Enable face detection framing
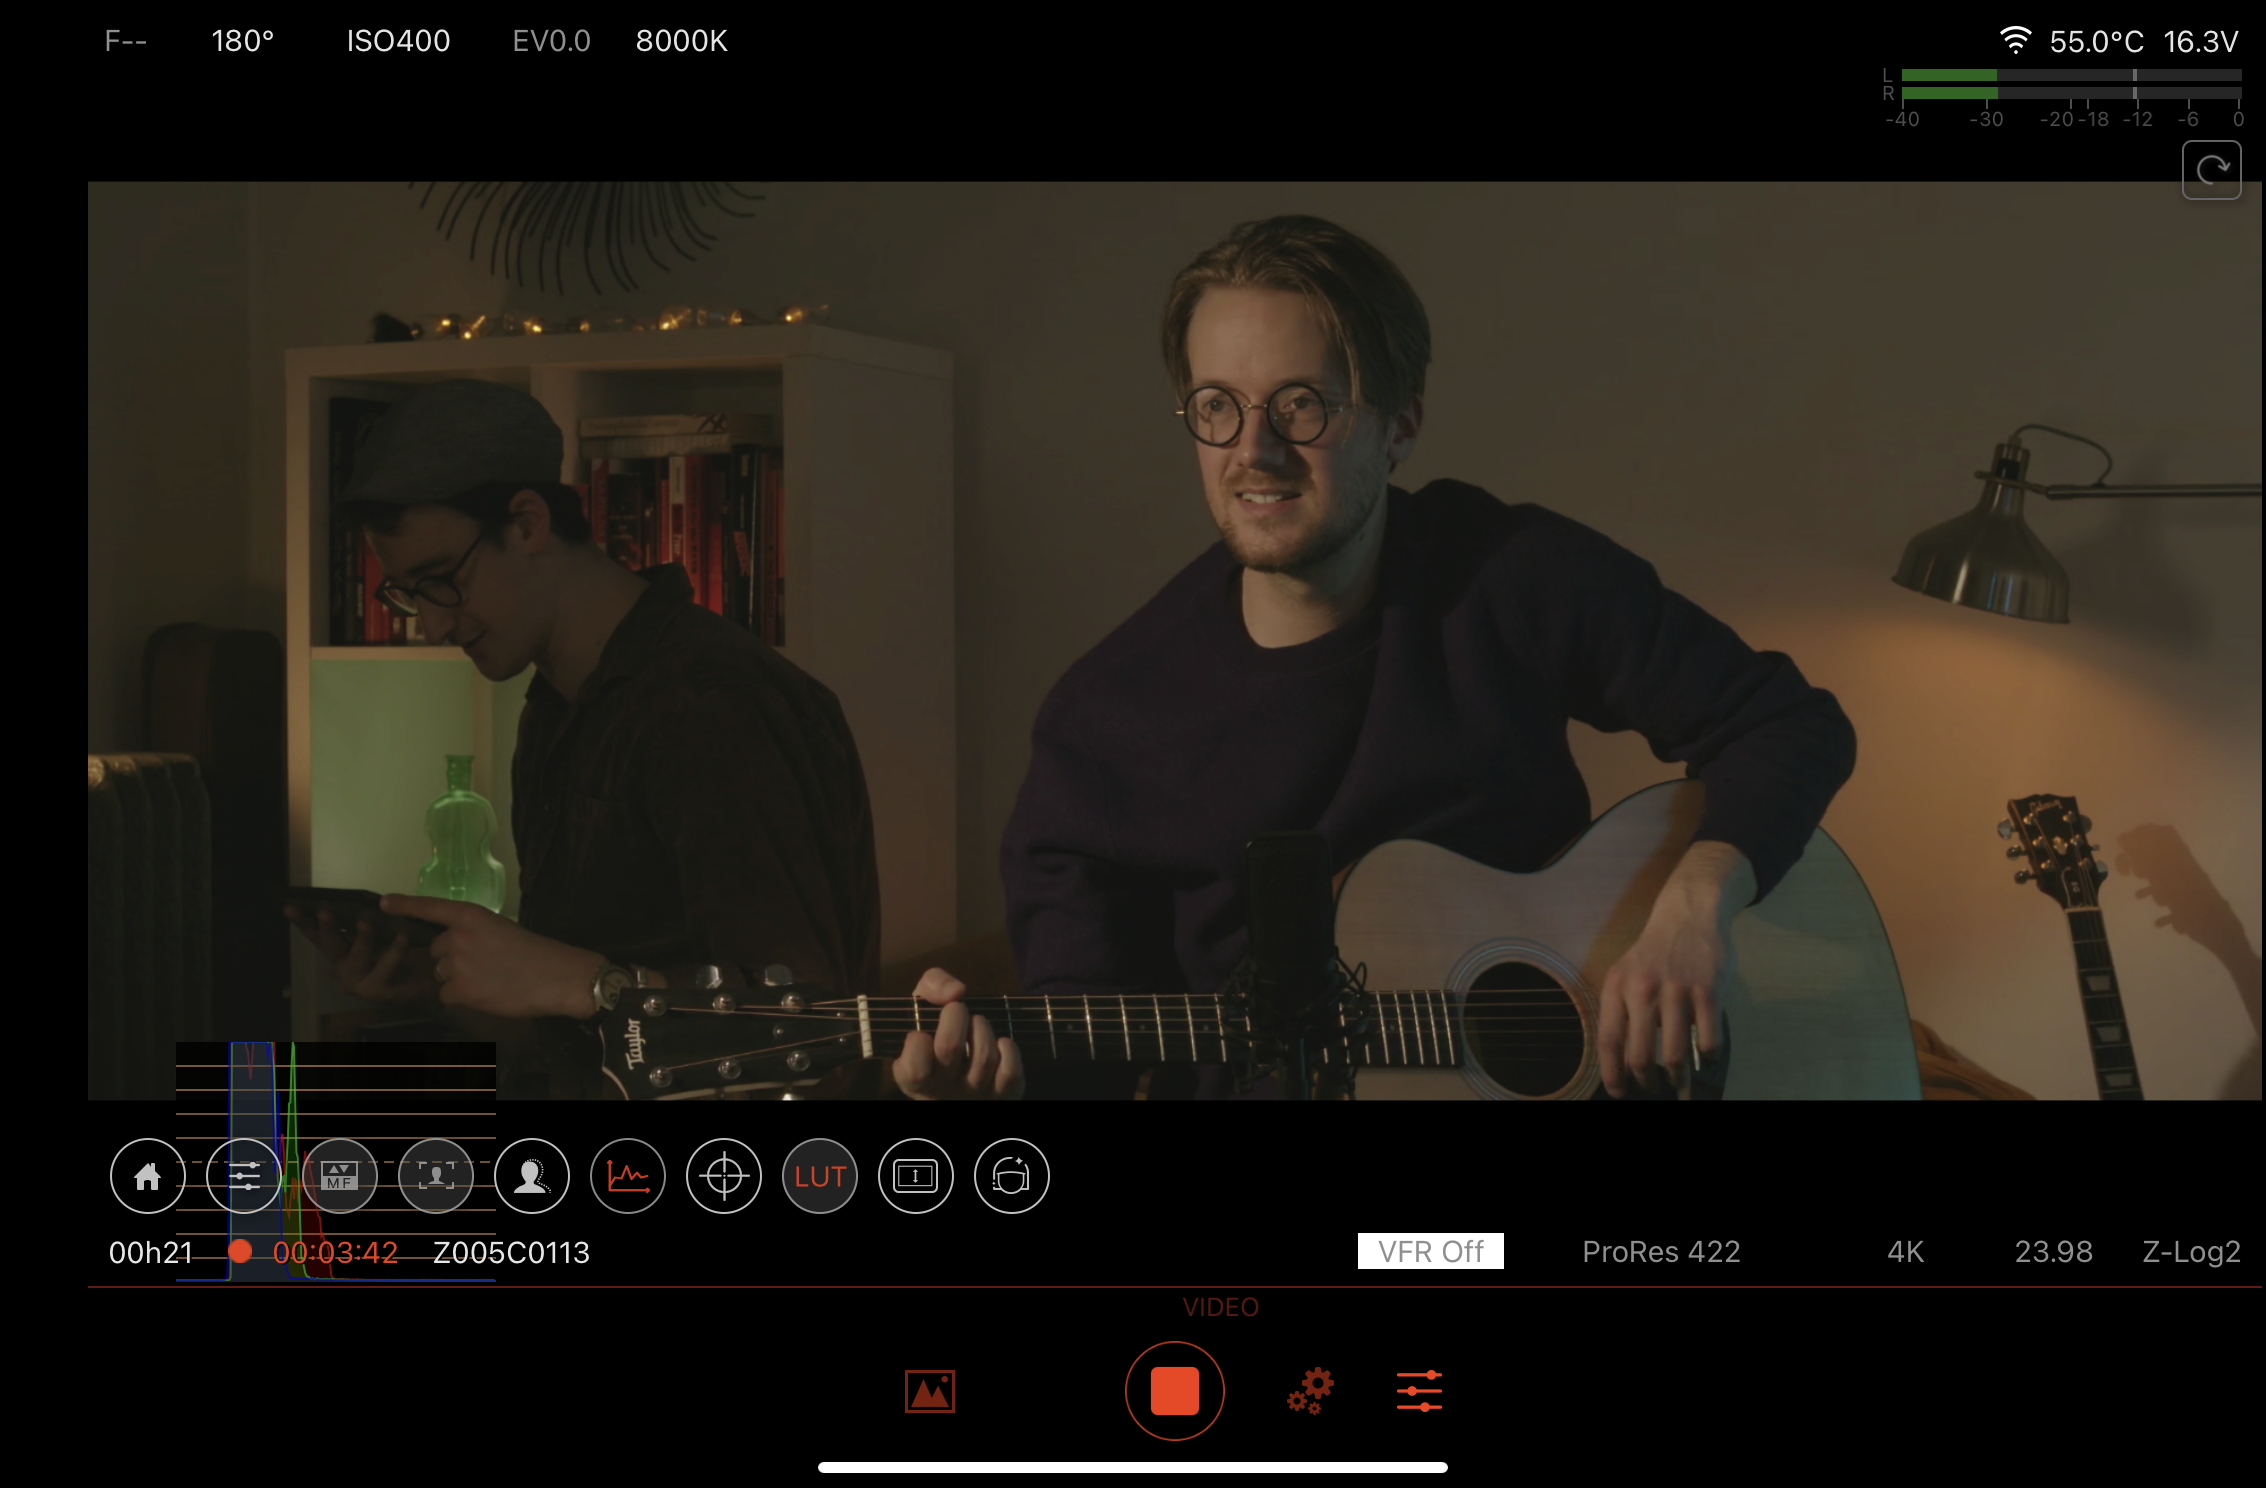The width and height of the screenshot is (2266, 1488). coord(436,1177)
